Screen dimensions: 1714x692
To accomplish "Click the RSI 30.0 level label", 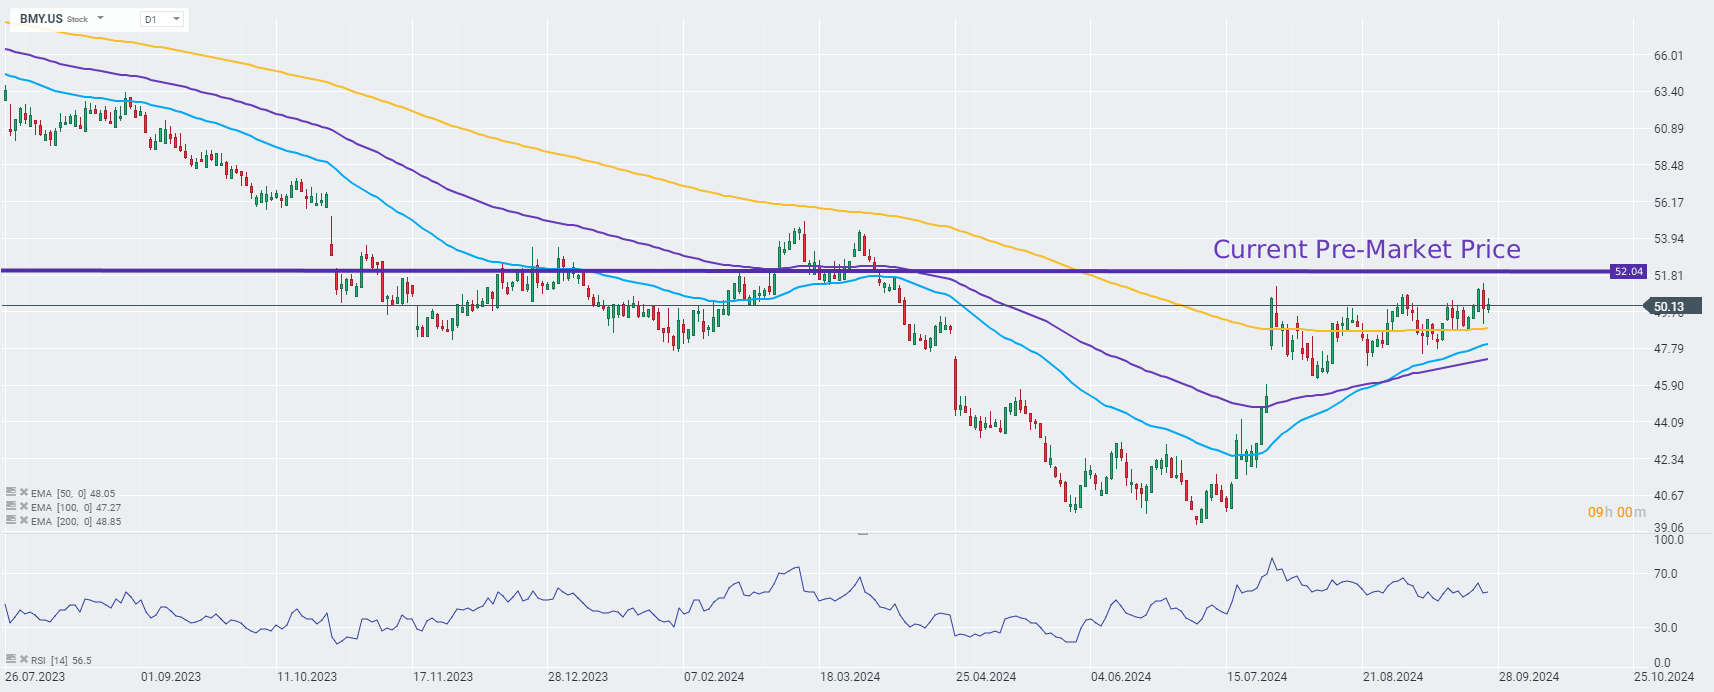I will [x=1665, y=628].
